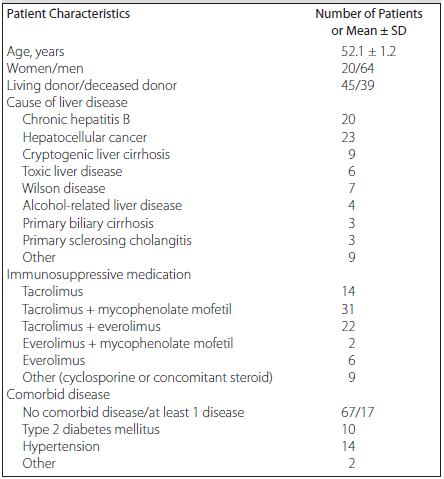This screenshot has width=444, height=479.
Task: Select the 'Cause of liver disease' heading
Action: tap(67, 102)
